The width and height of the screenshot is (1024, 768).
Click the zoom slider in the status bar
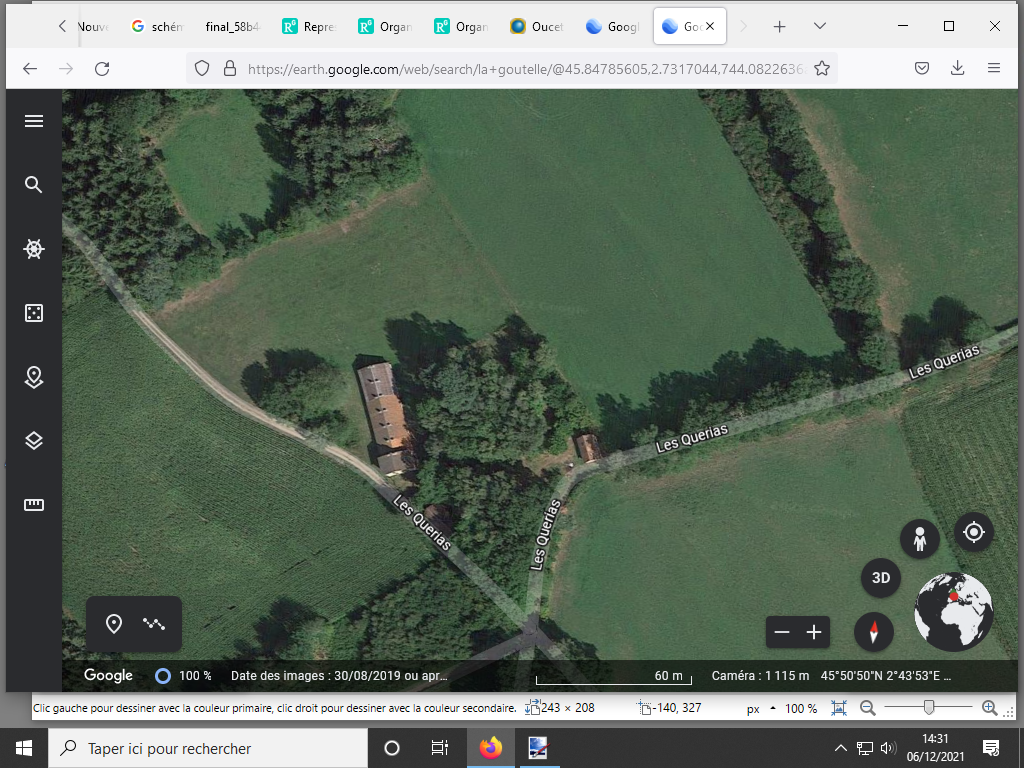click(x=929, y=708)
